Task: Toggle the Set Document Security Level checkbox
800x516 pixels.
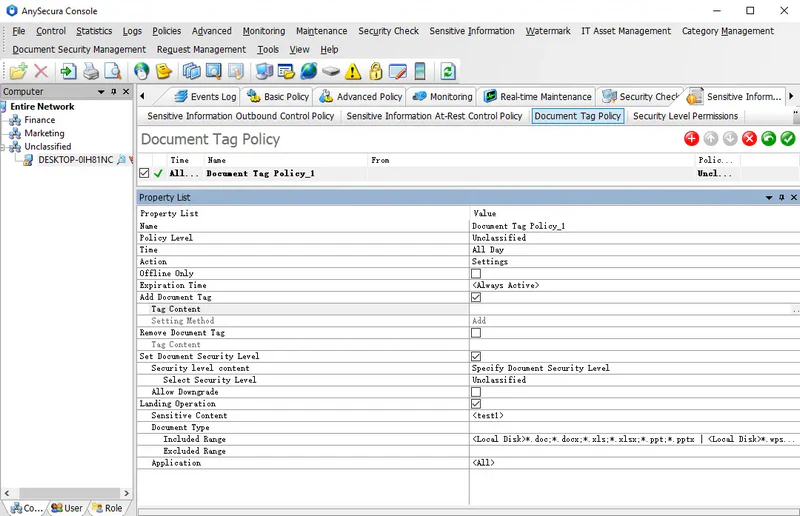Action: 476,356
